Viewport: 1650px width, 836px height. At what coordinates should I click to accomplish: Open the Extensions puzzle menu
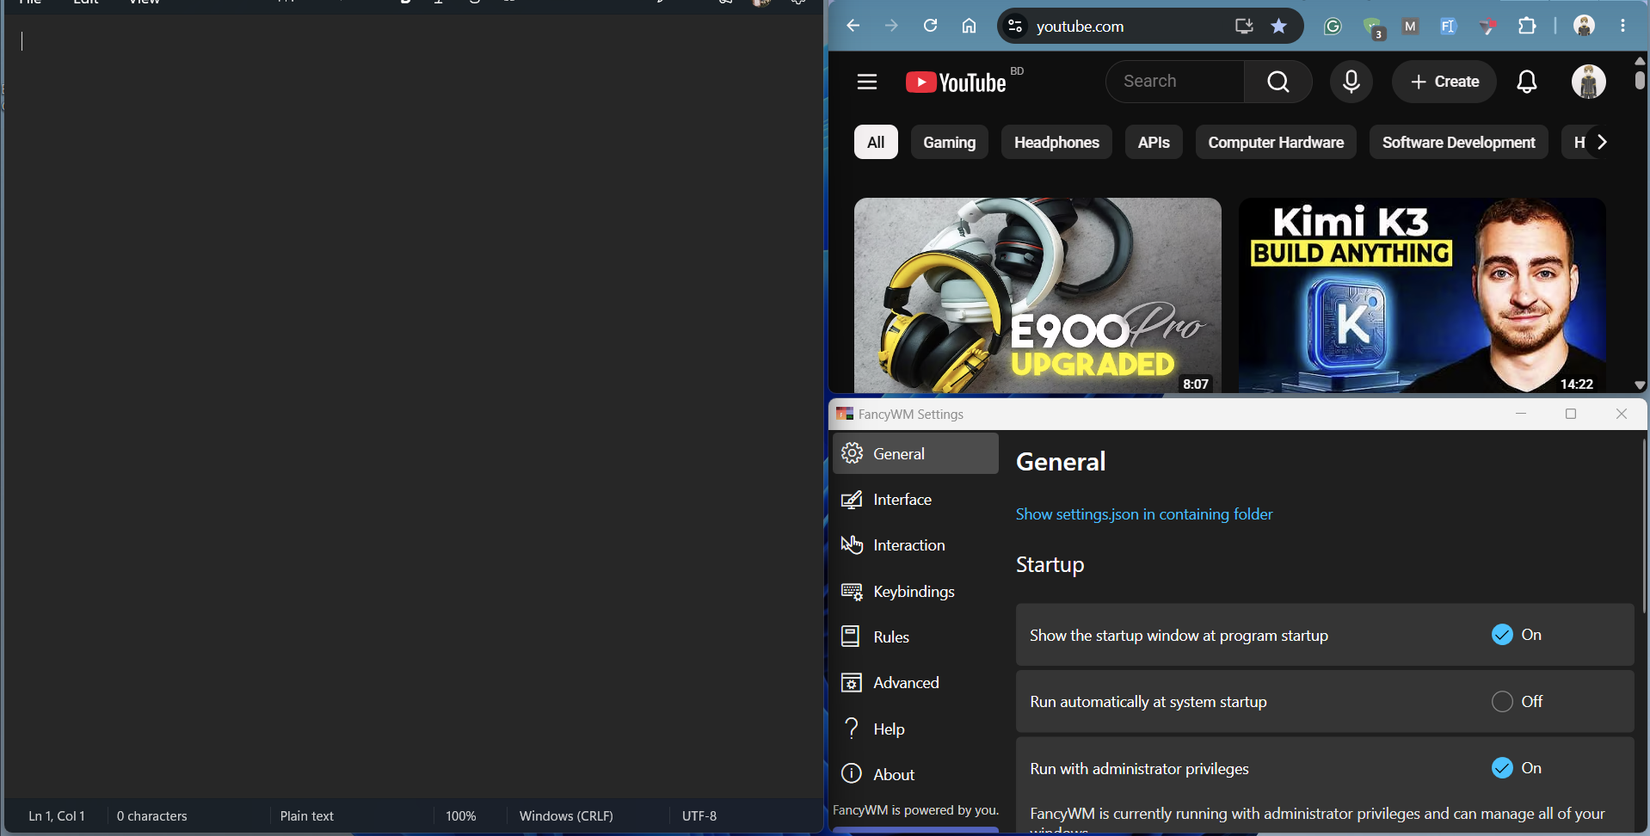coord(1527,27)
